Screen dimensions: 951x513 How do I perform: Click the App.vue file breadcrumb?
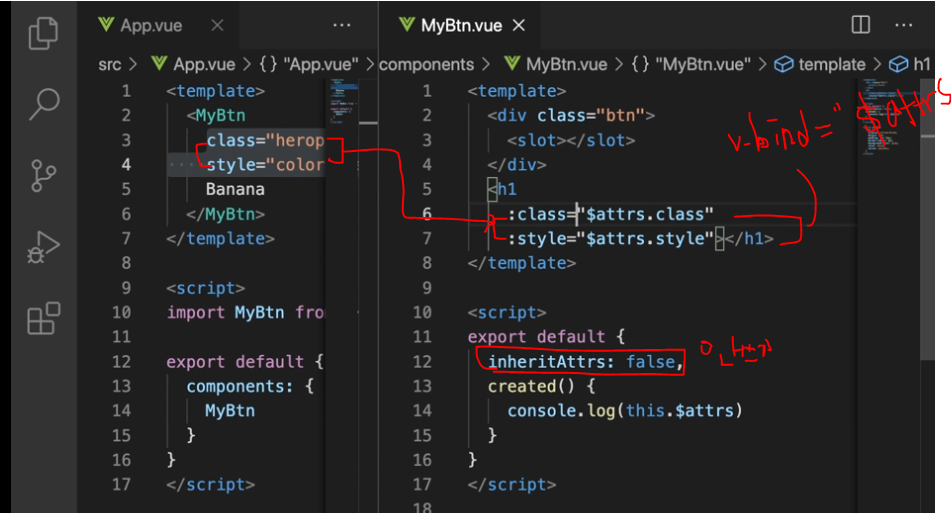point(193,64)
